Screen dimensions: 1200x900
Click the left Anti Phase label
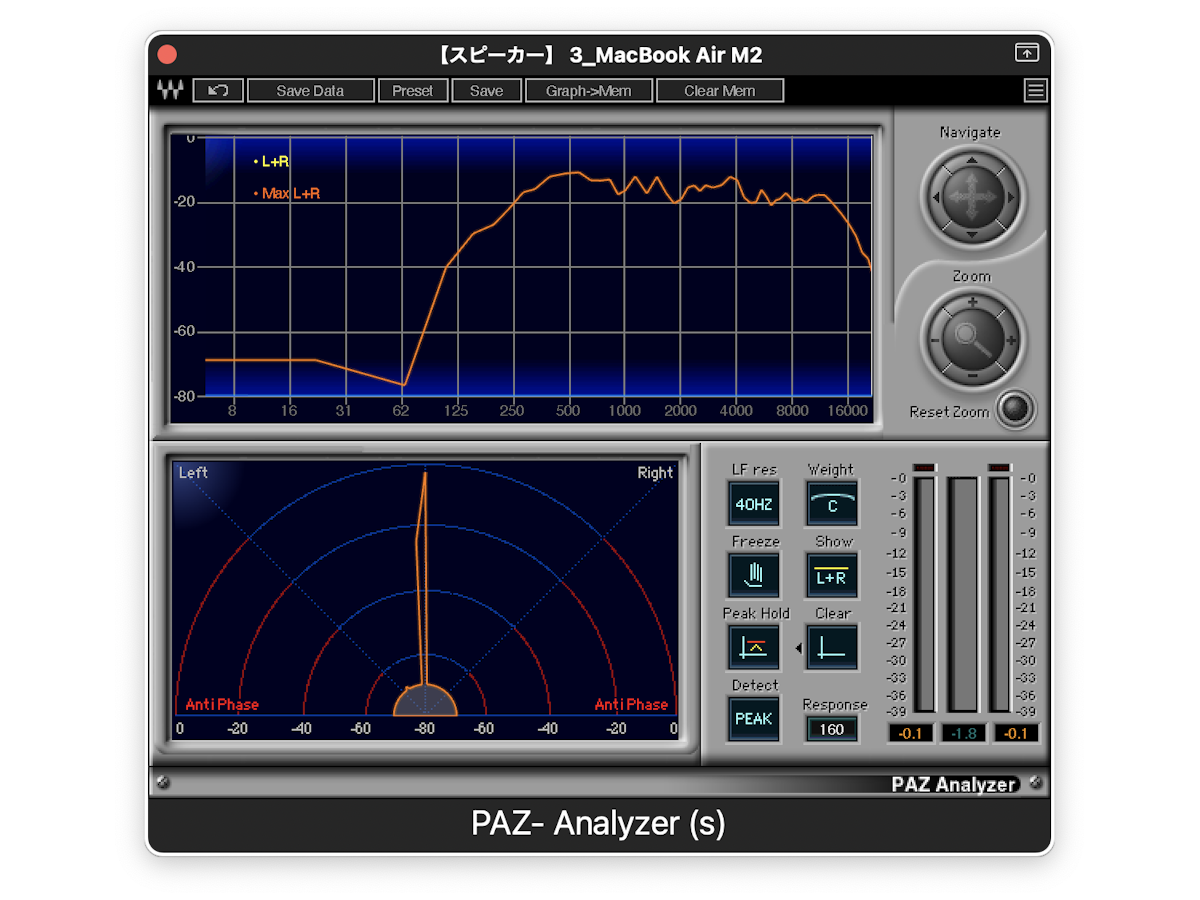click(222, 704)
